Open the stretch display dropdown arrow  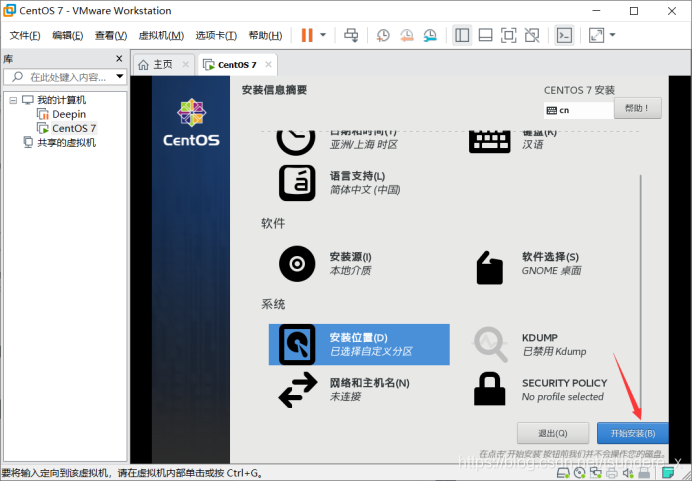tap(613, 35)
